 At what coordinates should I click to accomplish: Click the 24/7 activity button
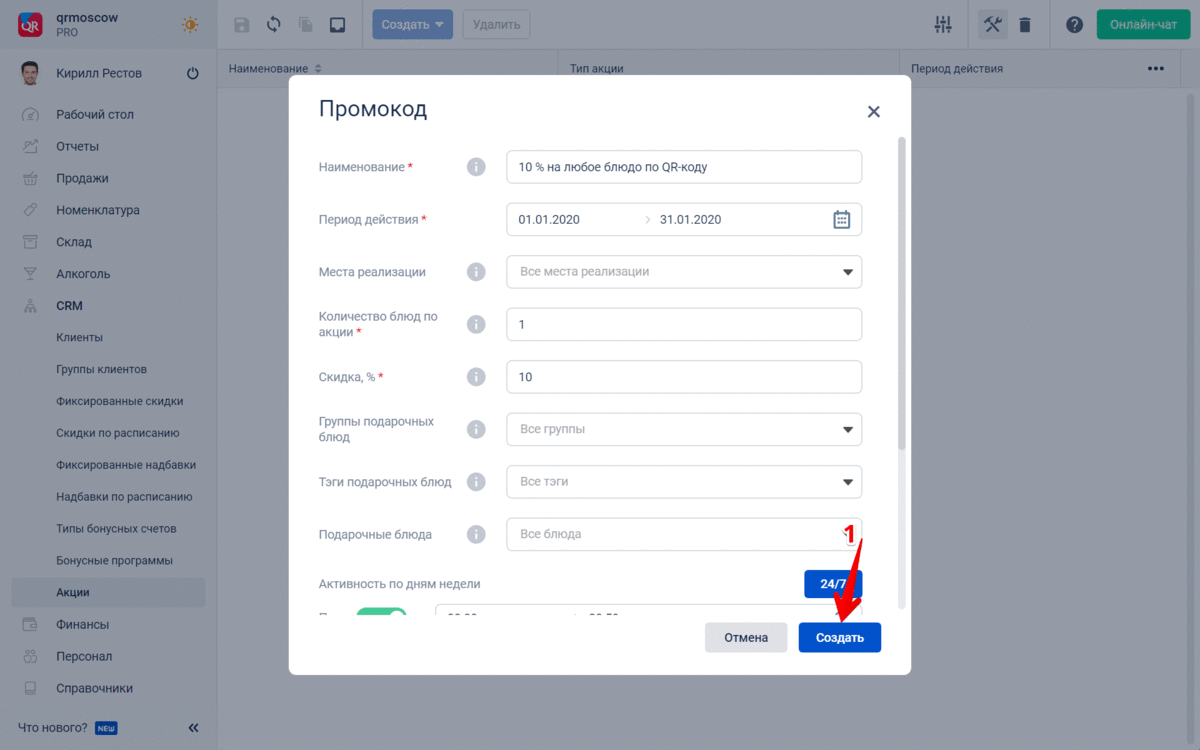[x=833, y=584]
